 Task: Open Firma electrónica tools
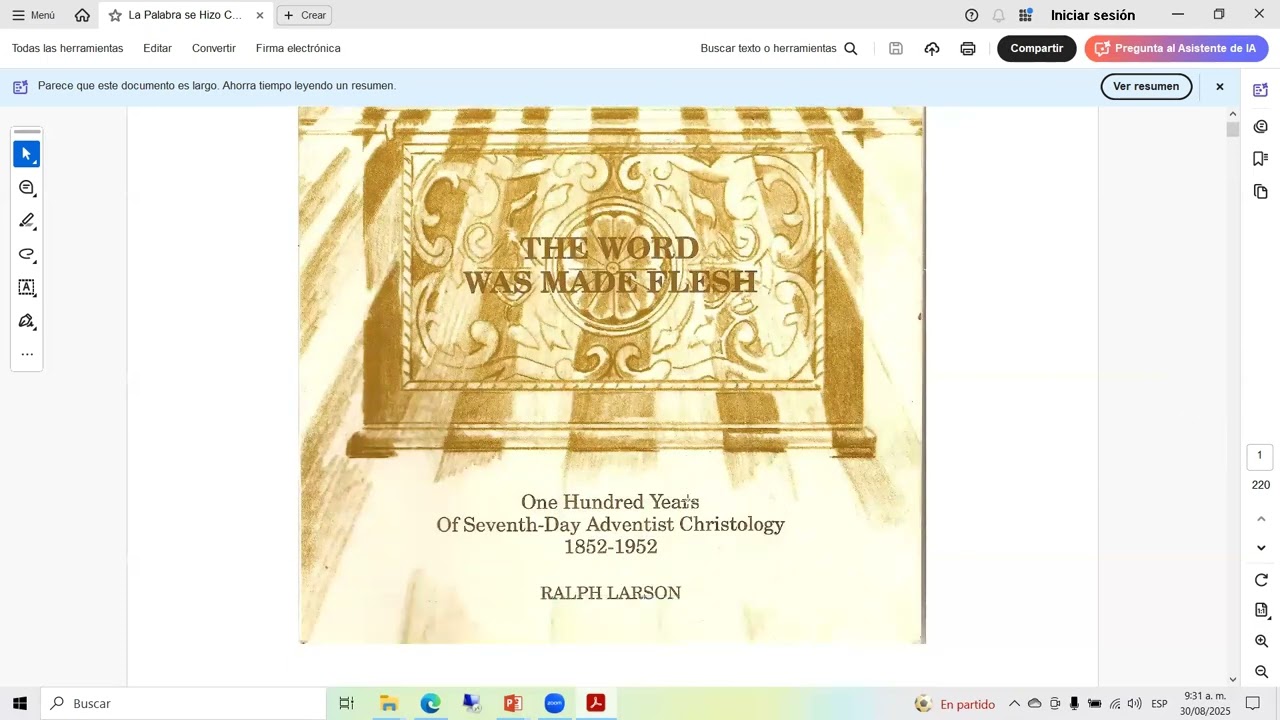[x=298, y=48]
